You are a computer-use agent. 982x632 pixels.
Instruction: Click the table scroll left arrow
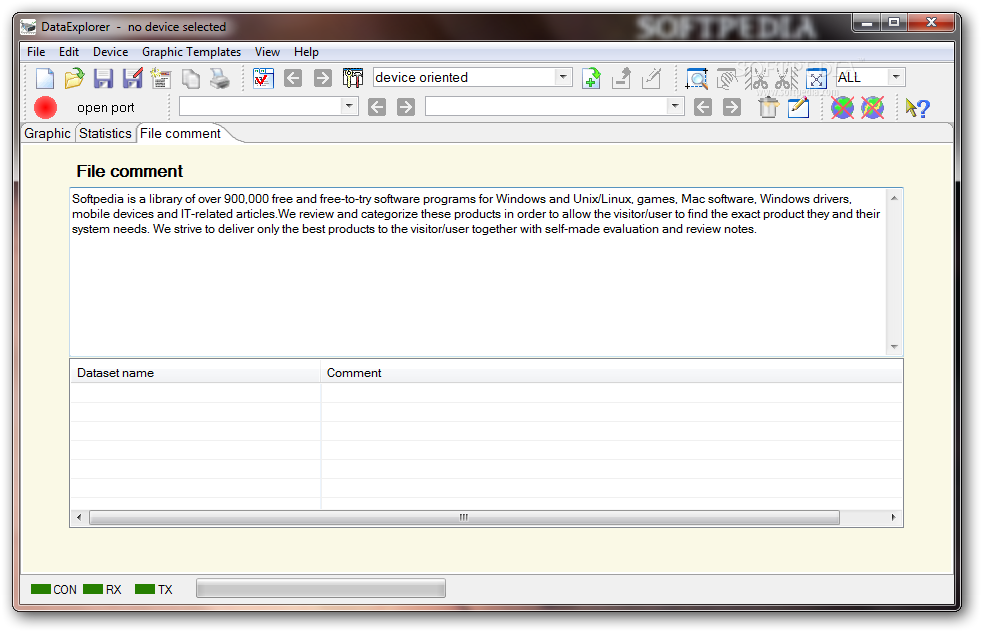point(79,517)
